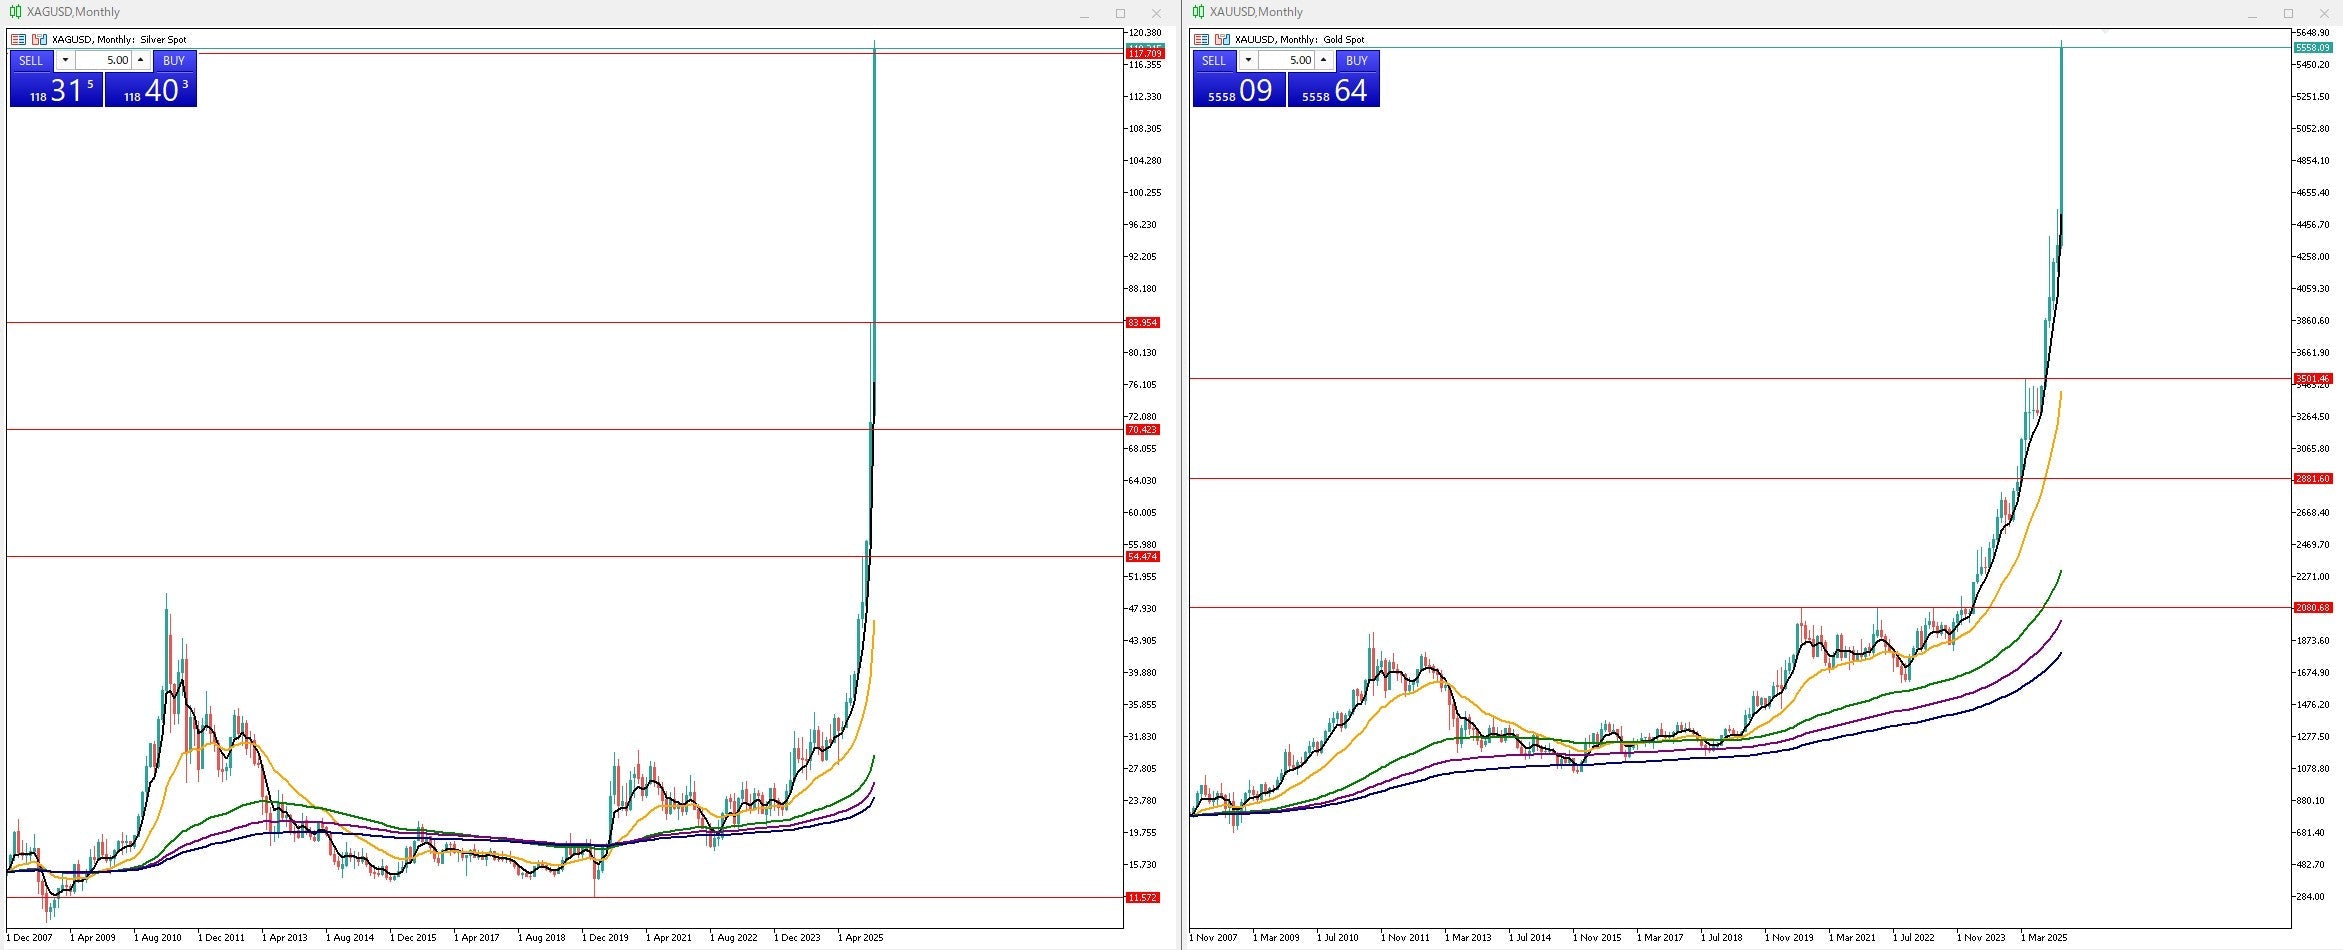Open Depth of Market icon on XAUUSD chart

click(x=1222, y=40)
